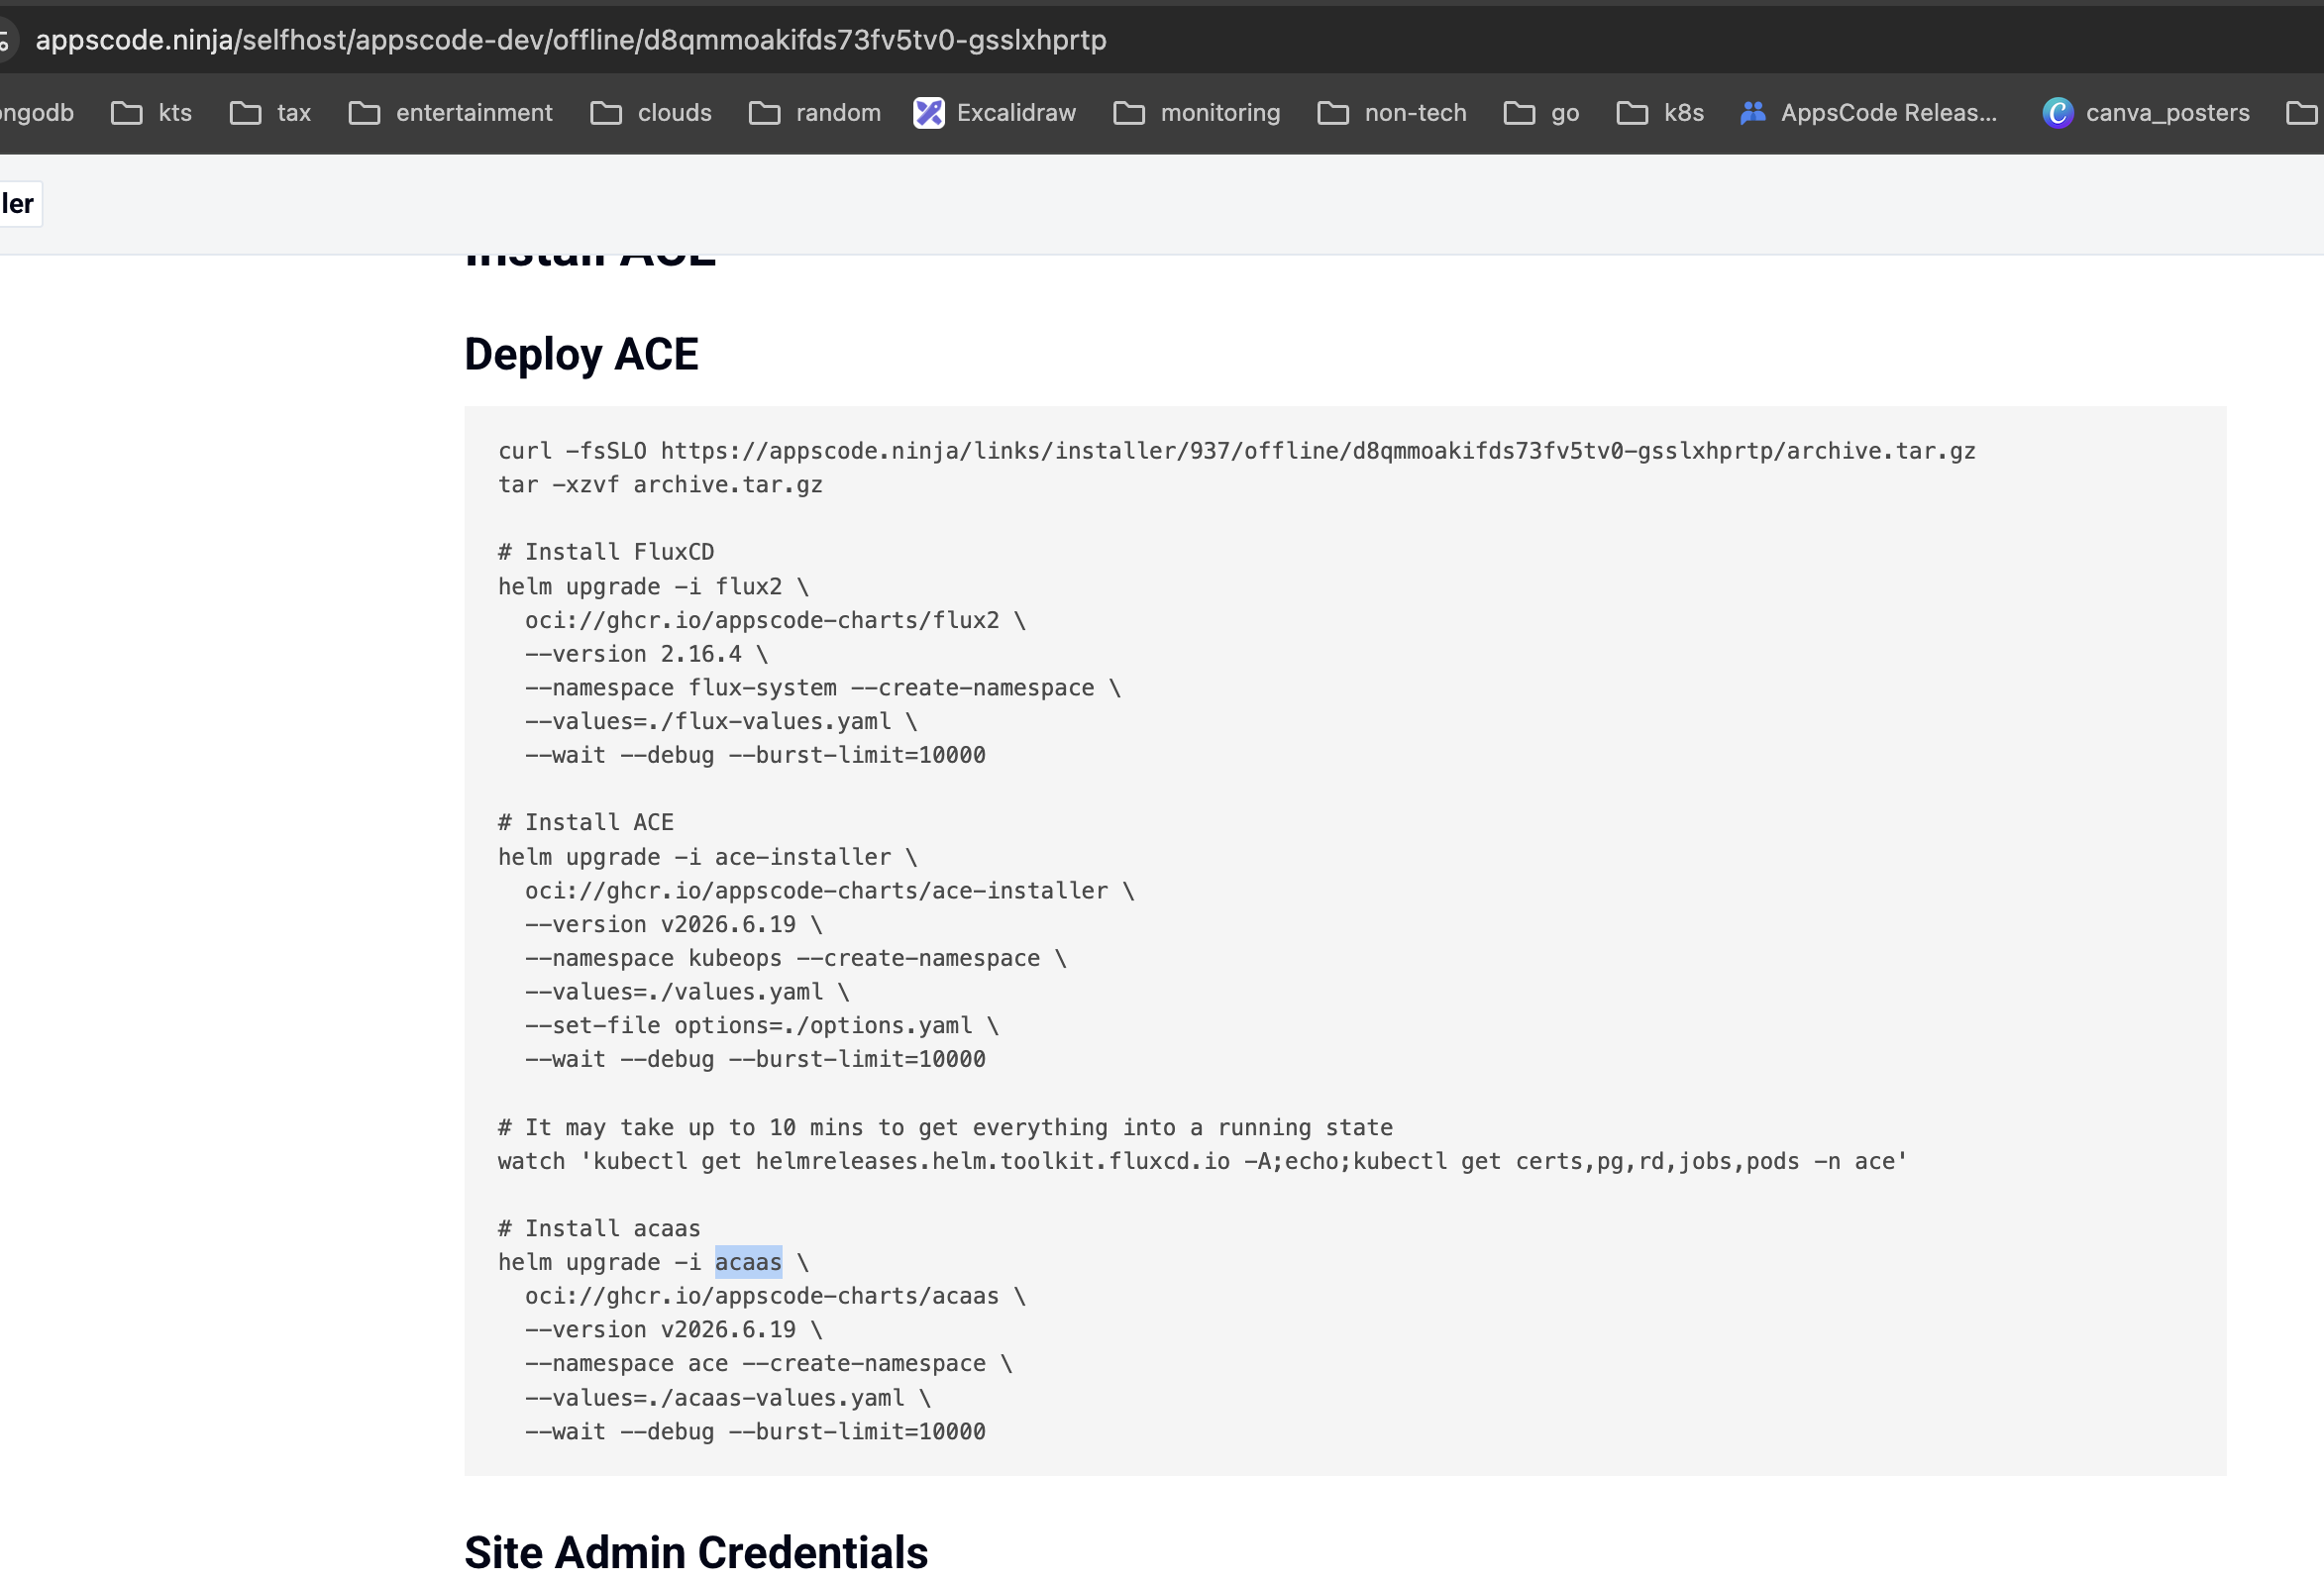Image resolution: width=2324 pixels, height=1583 pixels.
Task: Click the '--values=./acaas-values.yaml' line
Action: [x=728, y=1398]
